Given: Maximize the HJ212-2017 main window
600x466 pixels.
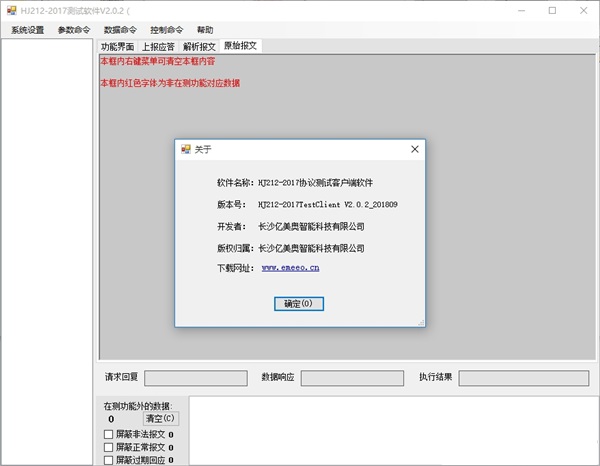Looking at the screenshot, I should [x=552, y=10].
